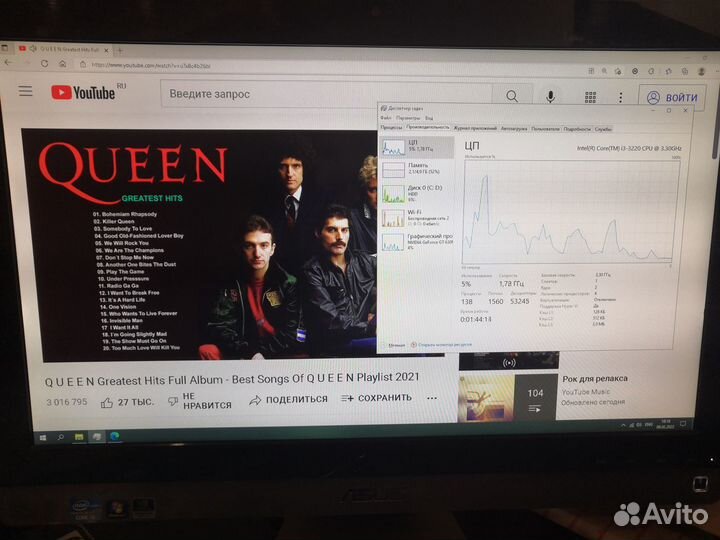Click the 1,78 ГГц speed value

511,284
